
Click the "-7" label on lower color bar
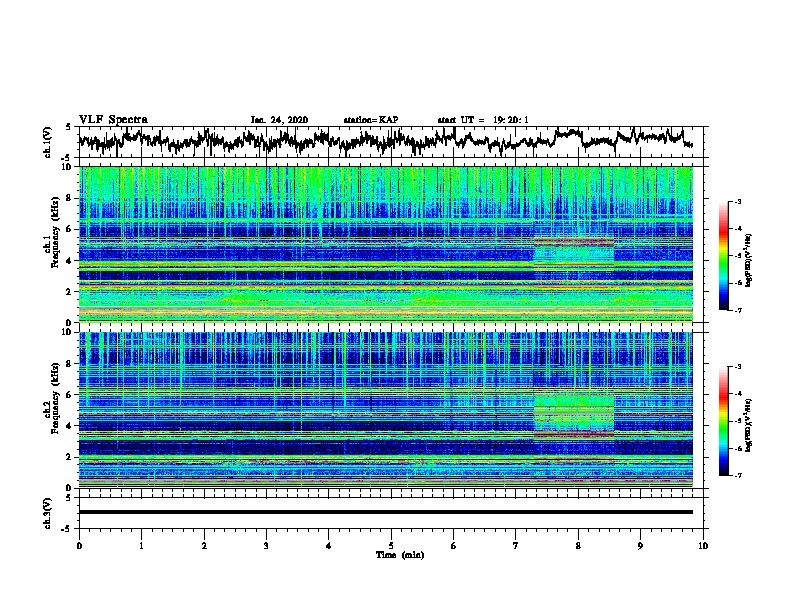[737, 475]
